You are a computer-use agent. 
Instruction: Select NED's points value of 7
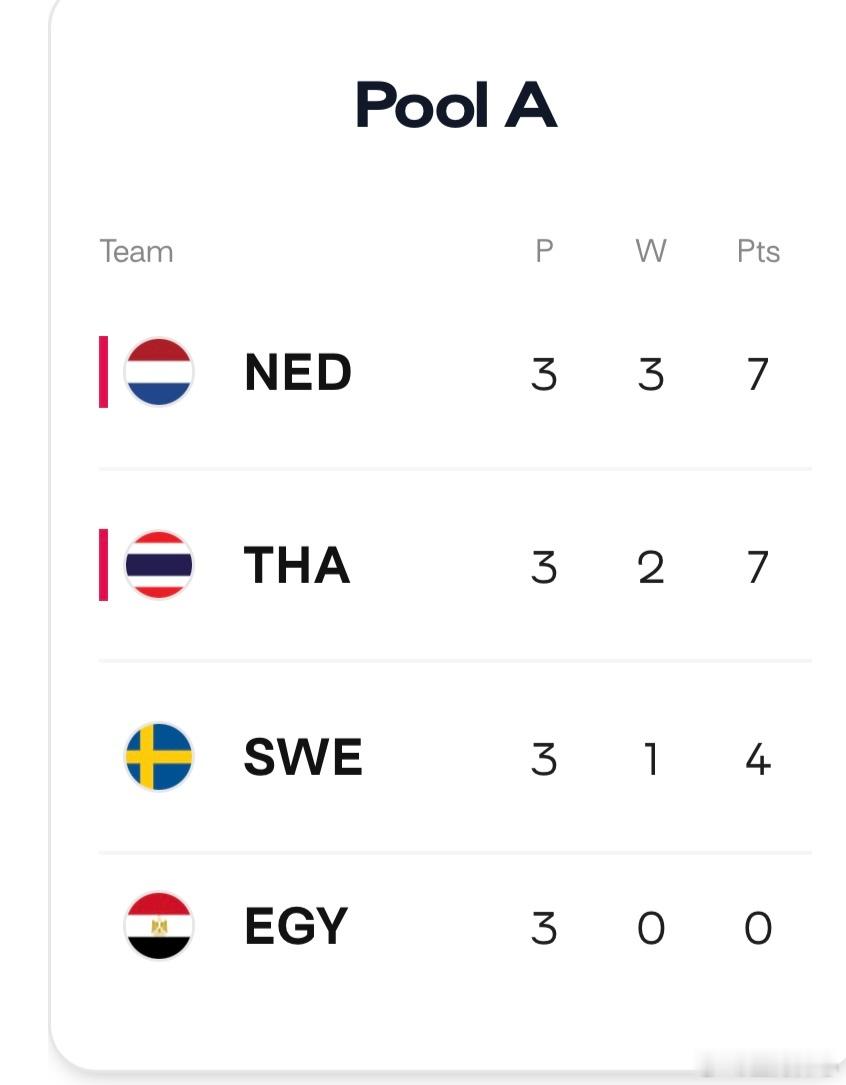point(758,374)
